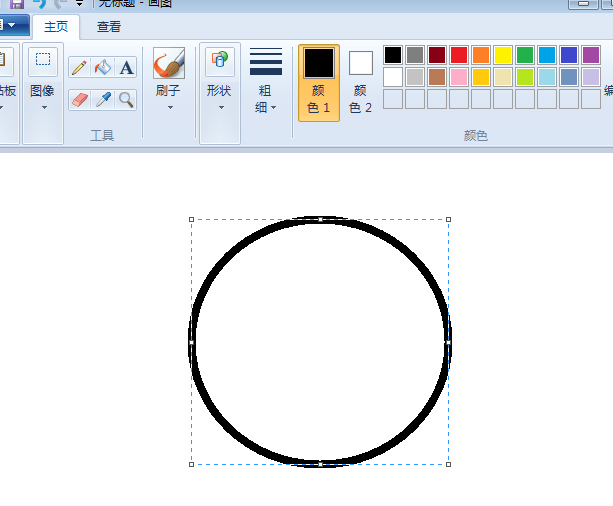Pick the indigo palette swatch
The image size is (613, 506).
coord(569,55)
